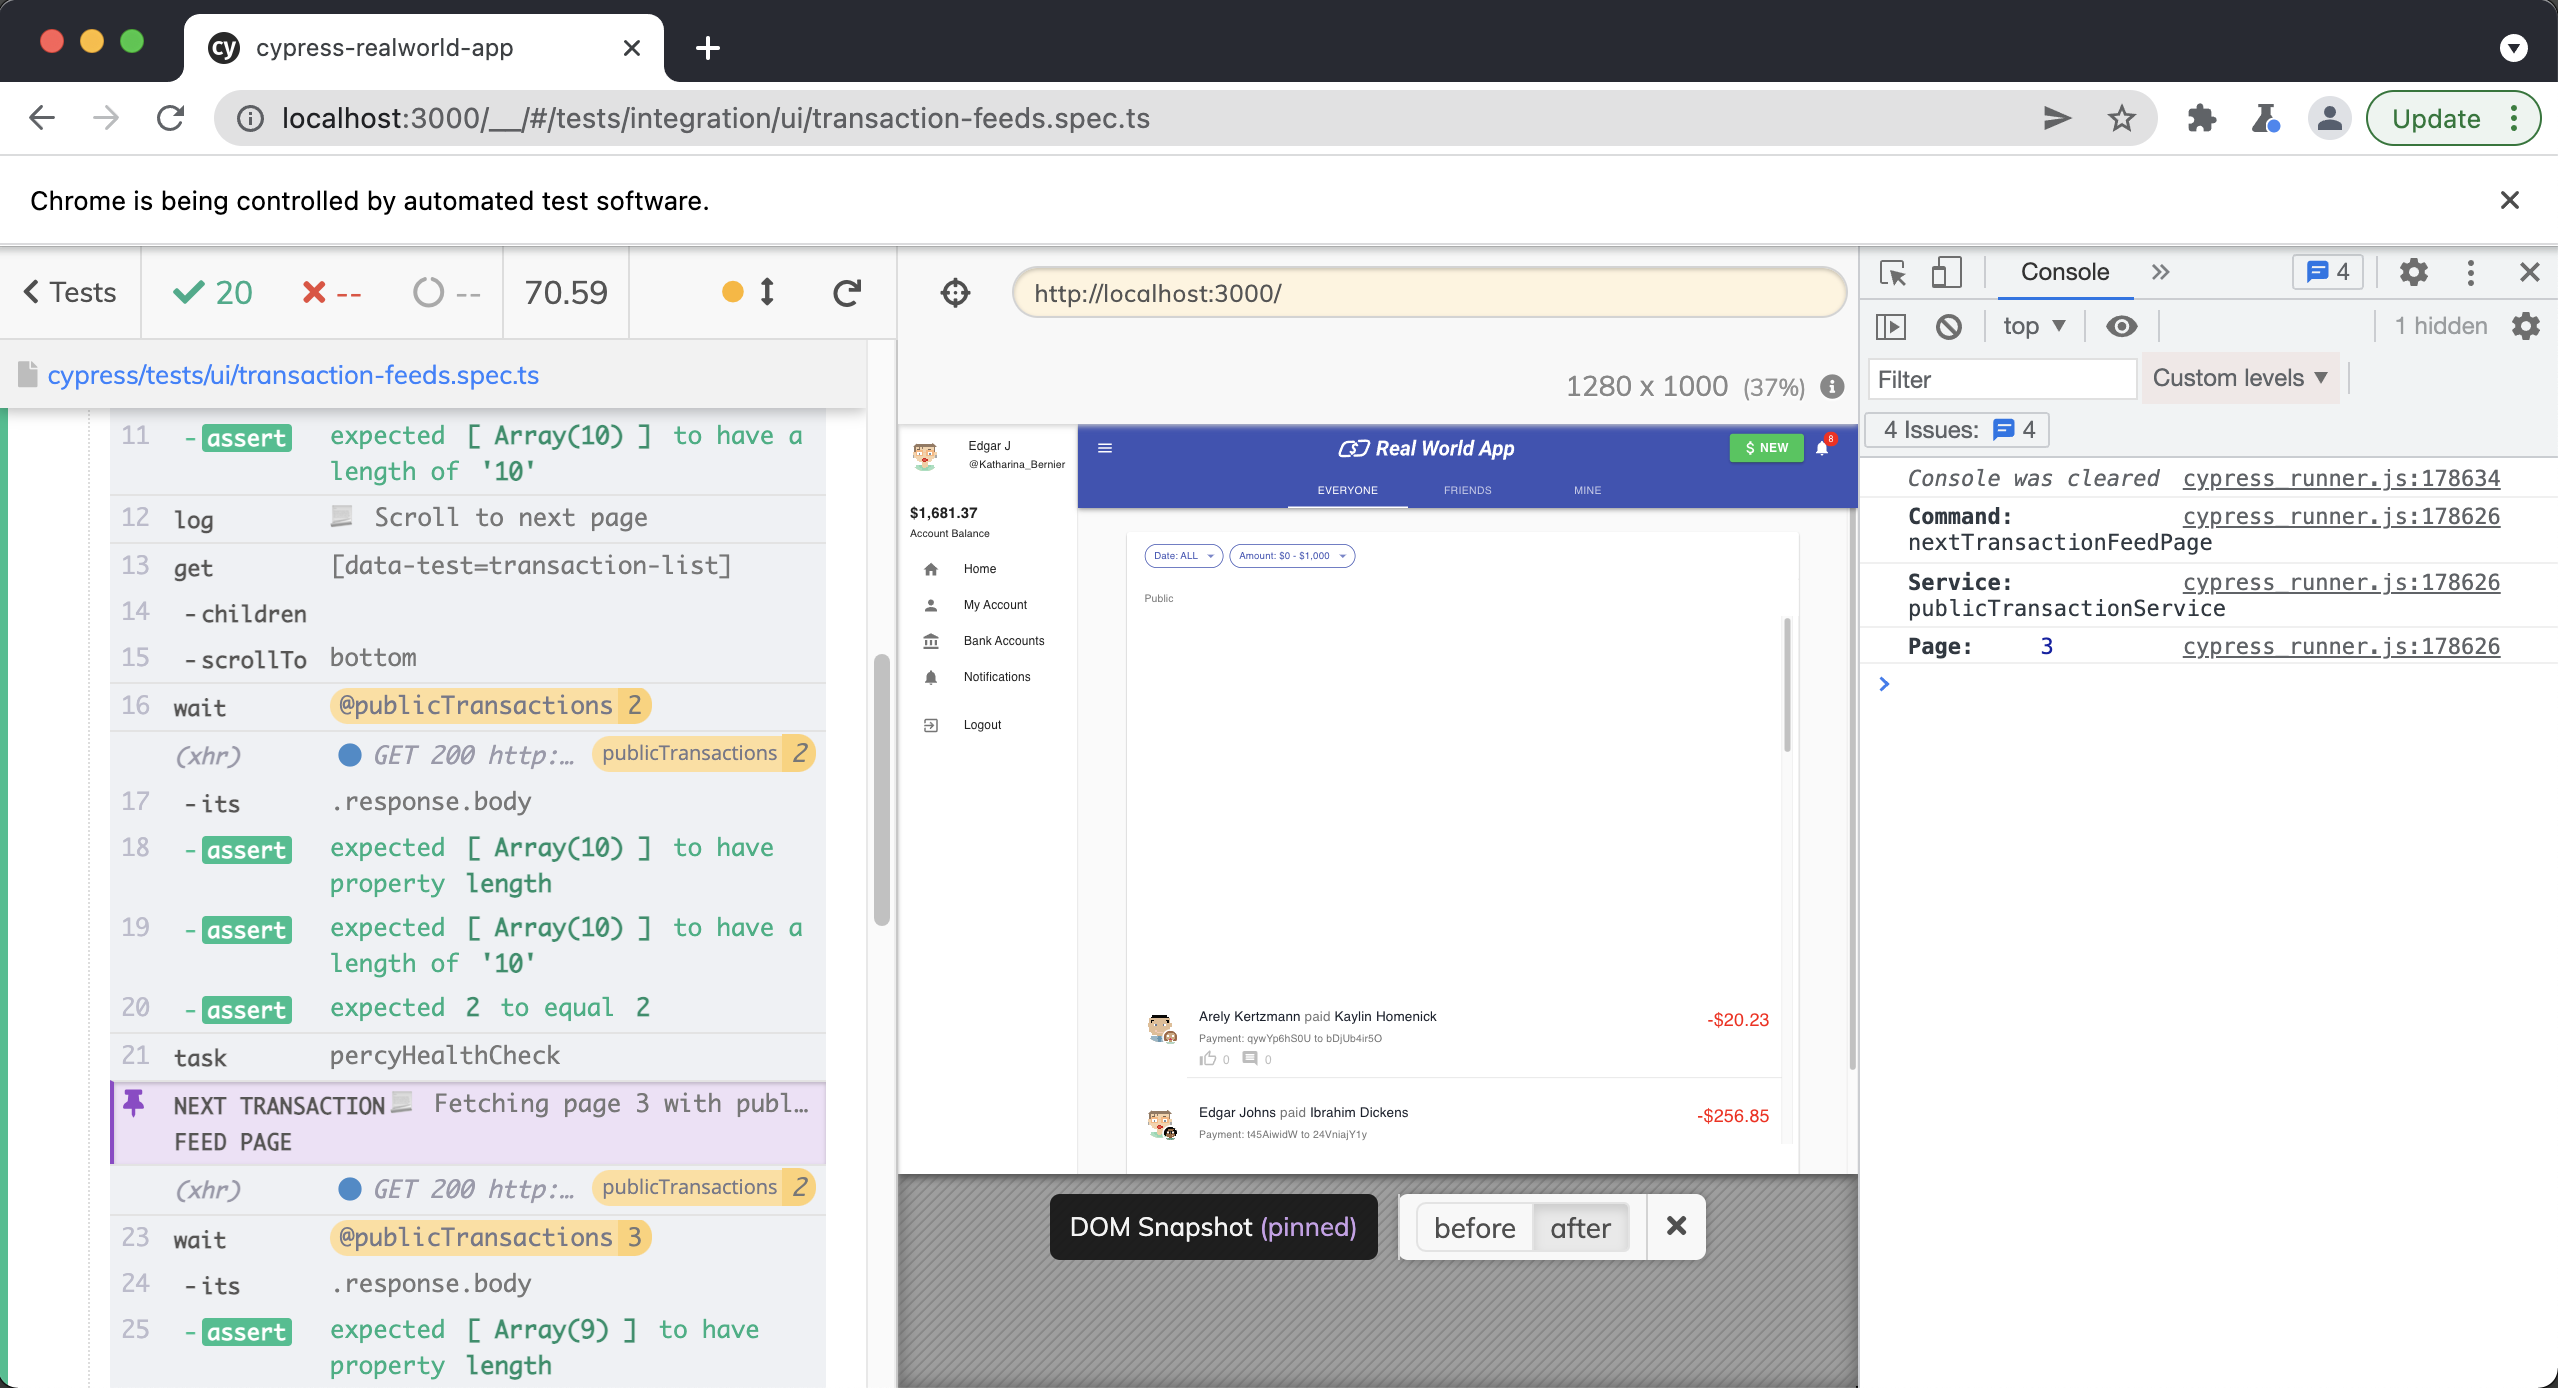Open the Cypress selector playground crosshair tool

pyautogui.click(x=954, y=292)
